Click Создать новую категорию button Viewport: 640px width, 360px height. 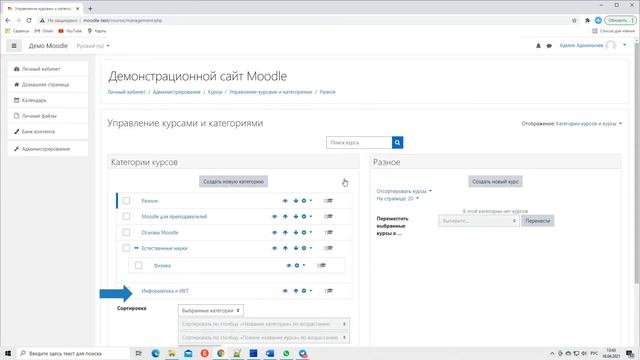click(x=233, y=182)
